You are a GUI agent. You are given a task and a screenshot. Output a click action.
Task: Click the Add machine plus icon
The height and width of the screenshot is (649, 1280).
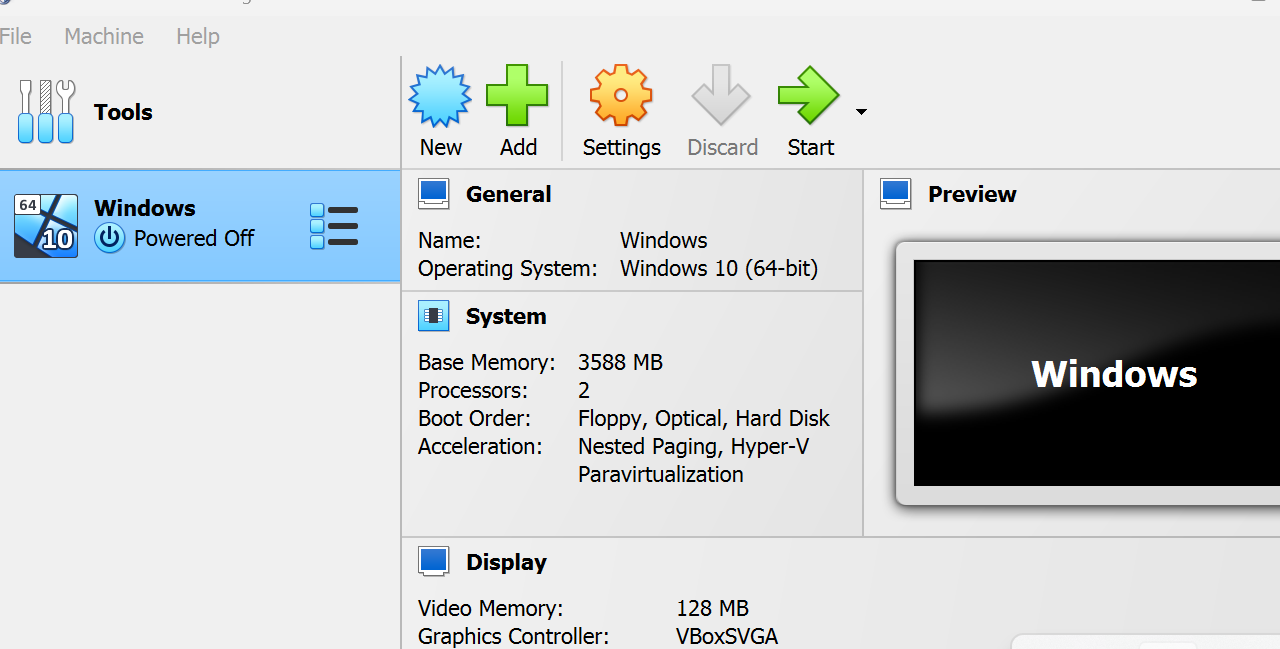518,96
